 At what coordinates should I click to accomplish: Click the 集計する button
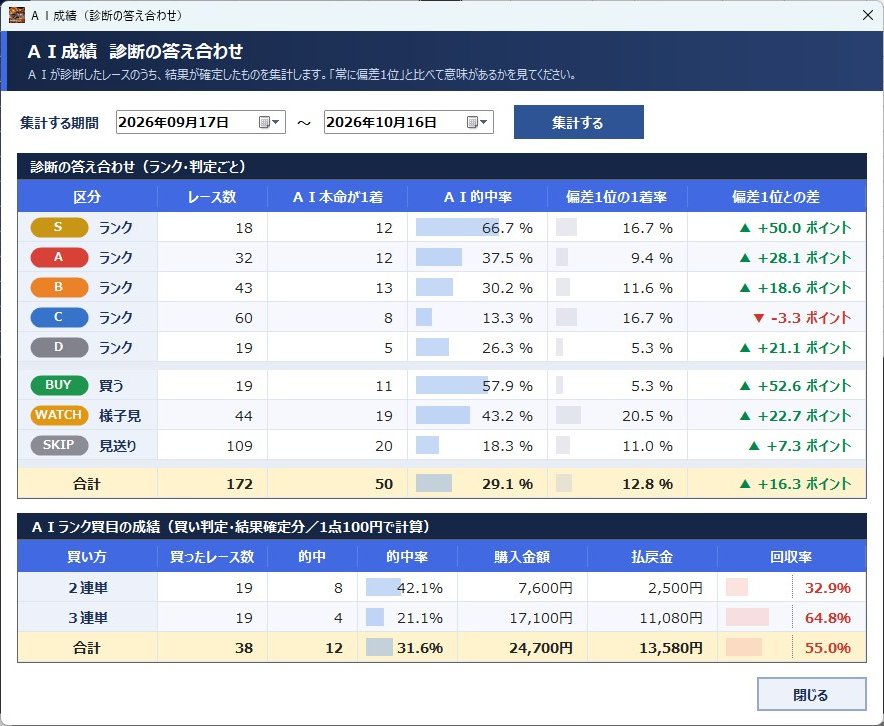coord(578,122)
